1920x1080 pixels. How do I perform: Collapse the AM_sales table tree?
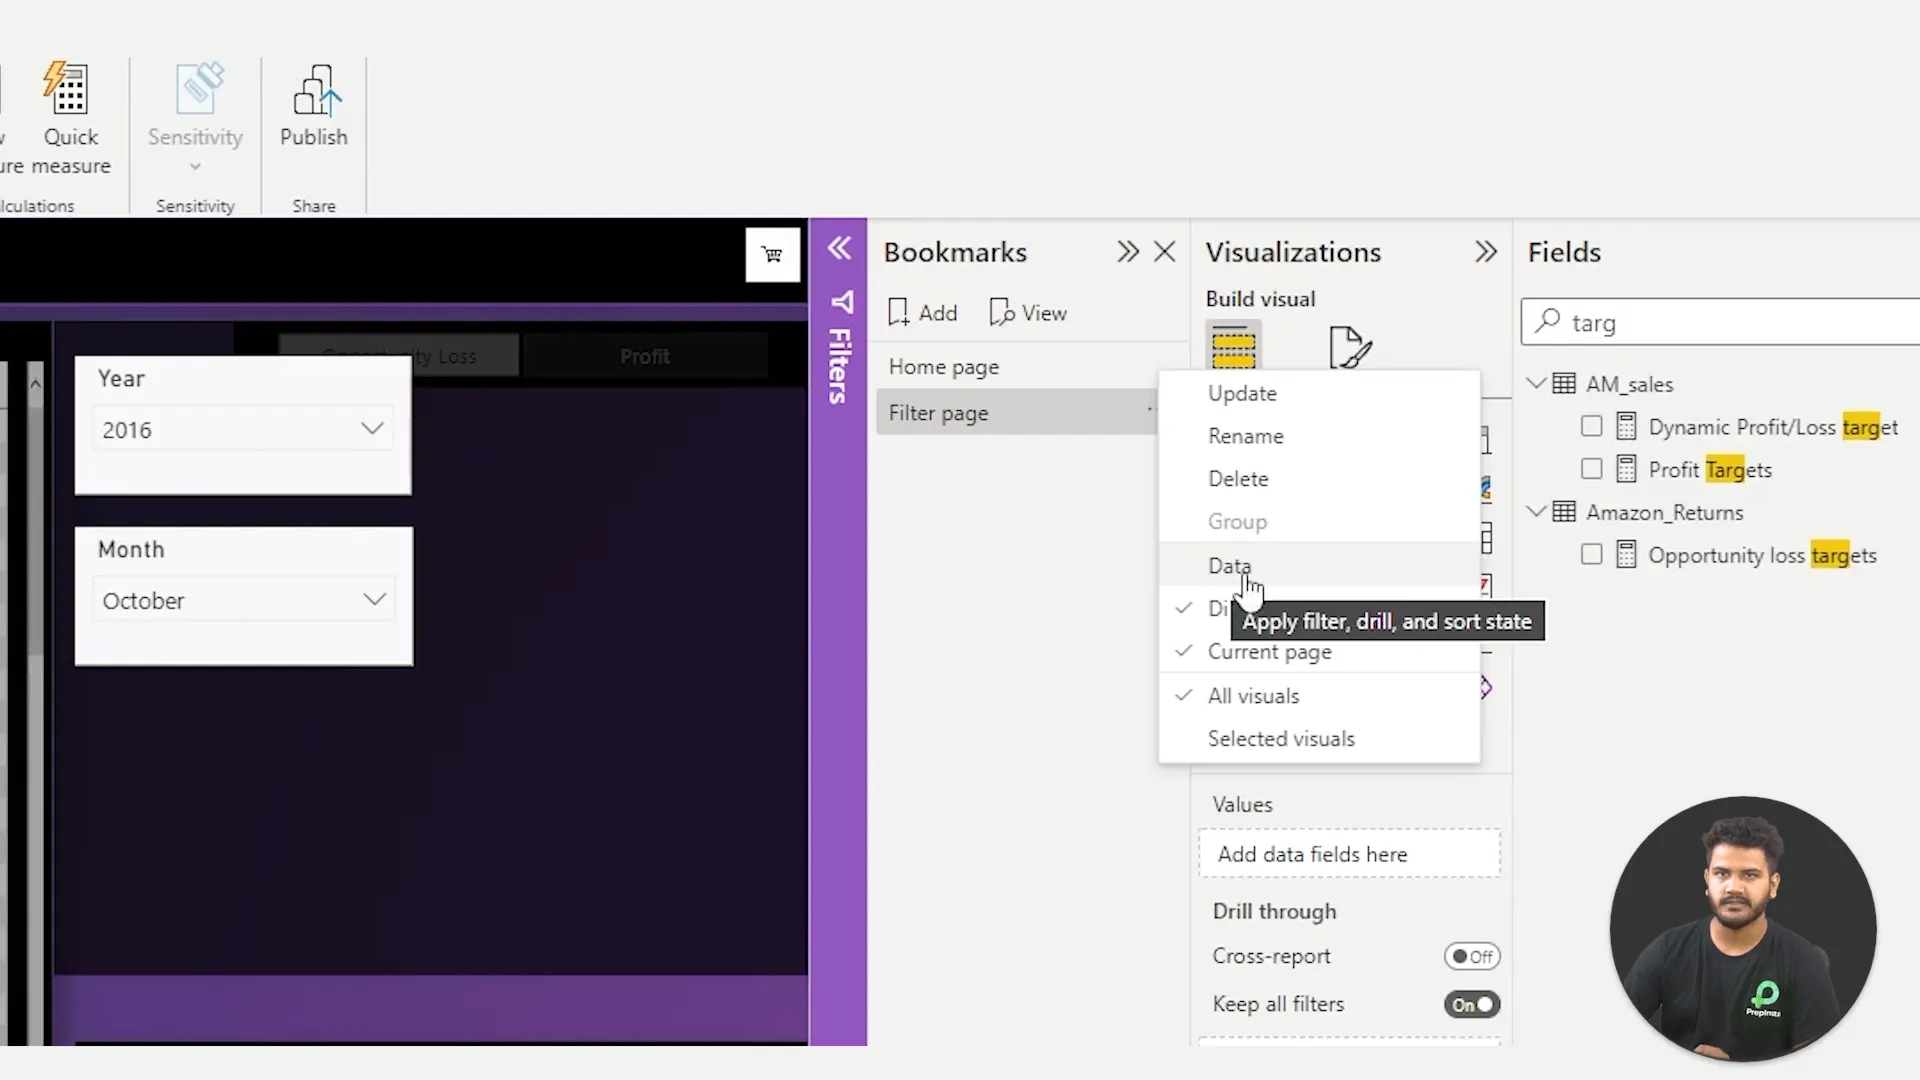[x=1536, y=384]
